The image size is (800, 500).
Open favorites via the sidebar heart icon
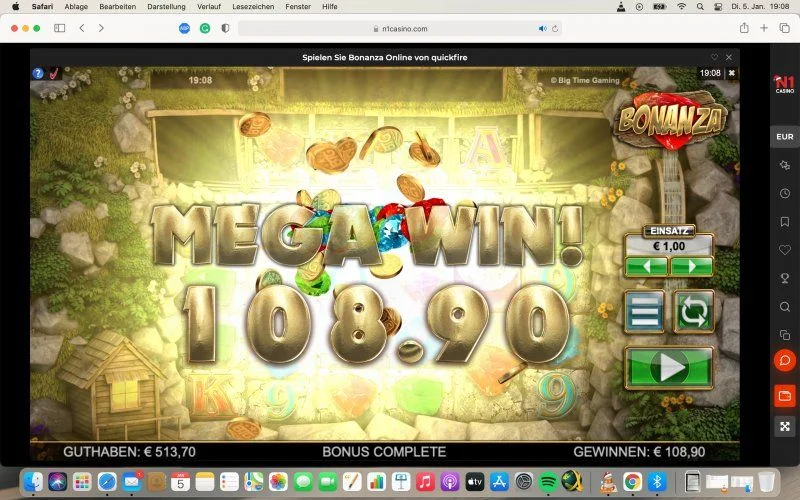click(785, 250)
